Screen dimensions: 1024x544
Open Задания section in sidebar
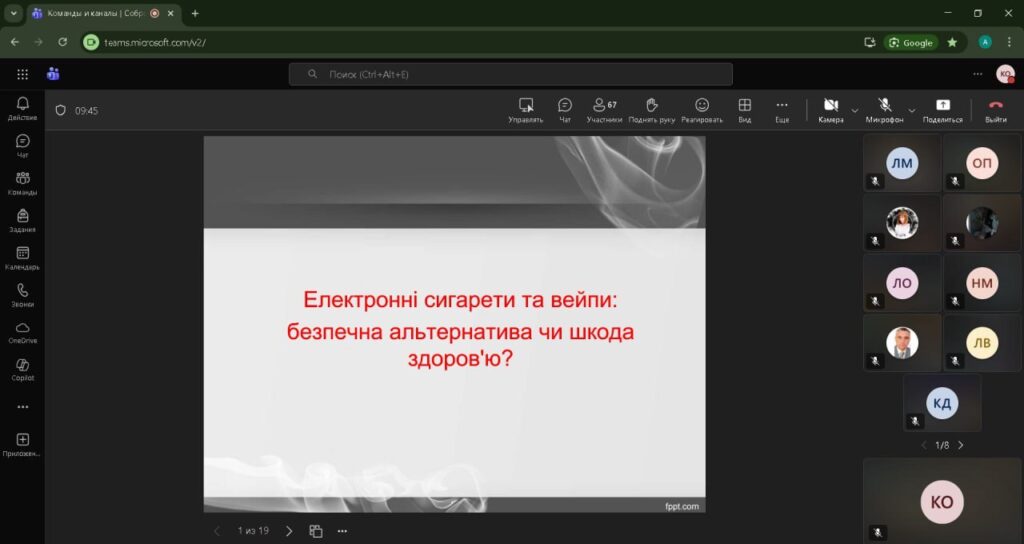(22, 220)
